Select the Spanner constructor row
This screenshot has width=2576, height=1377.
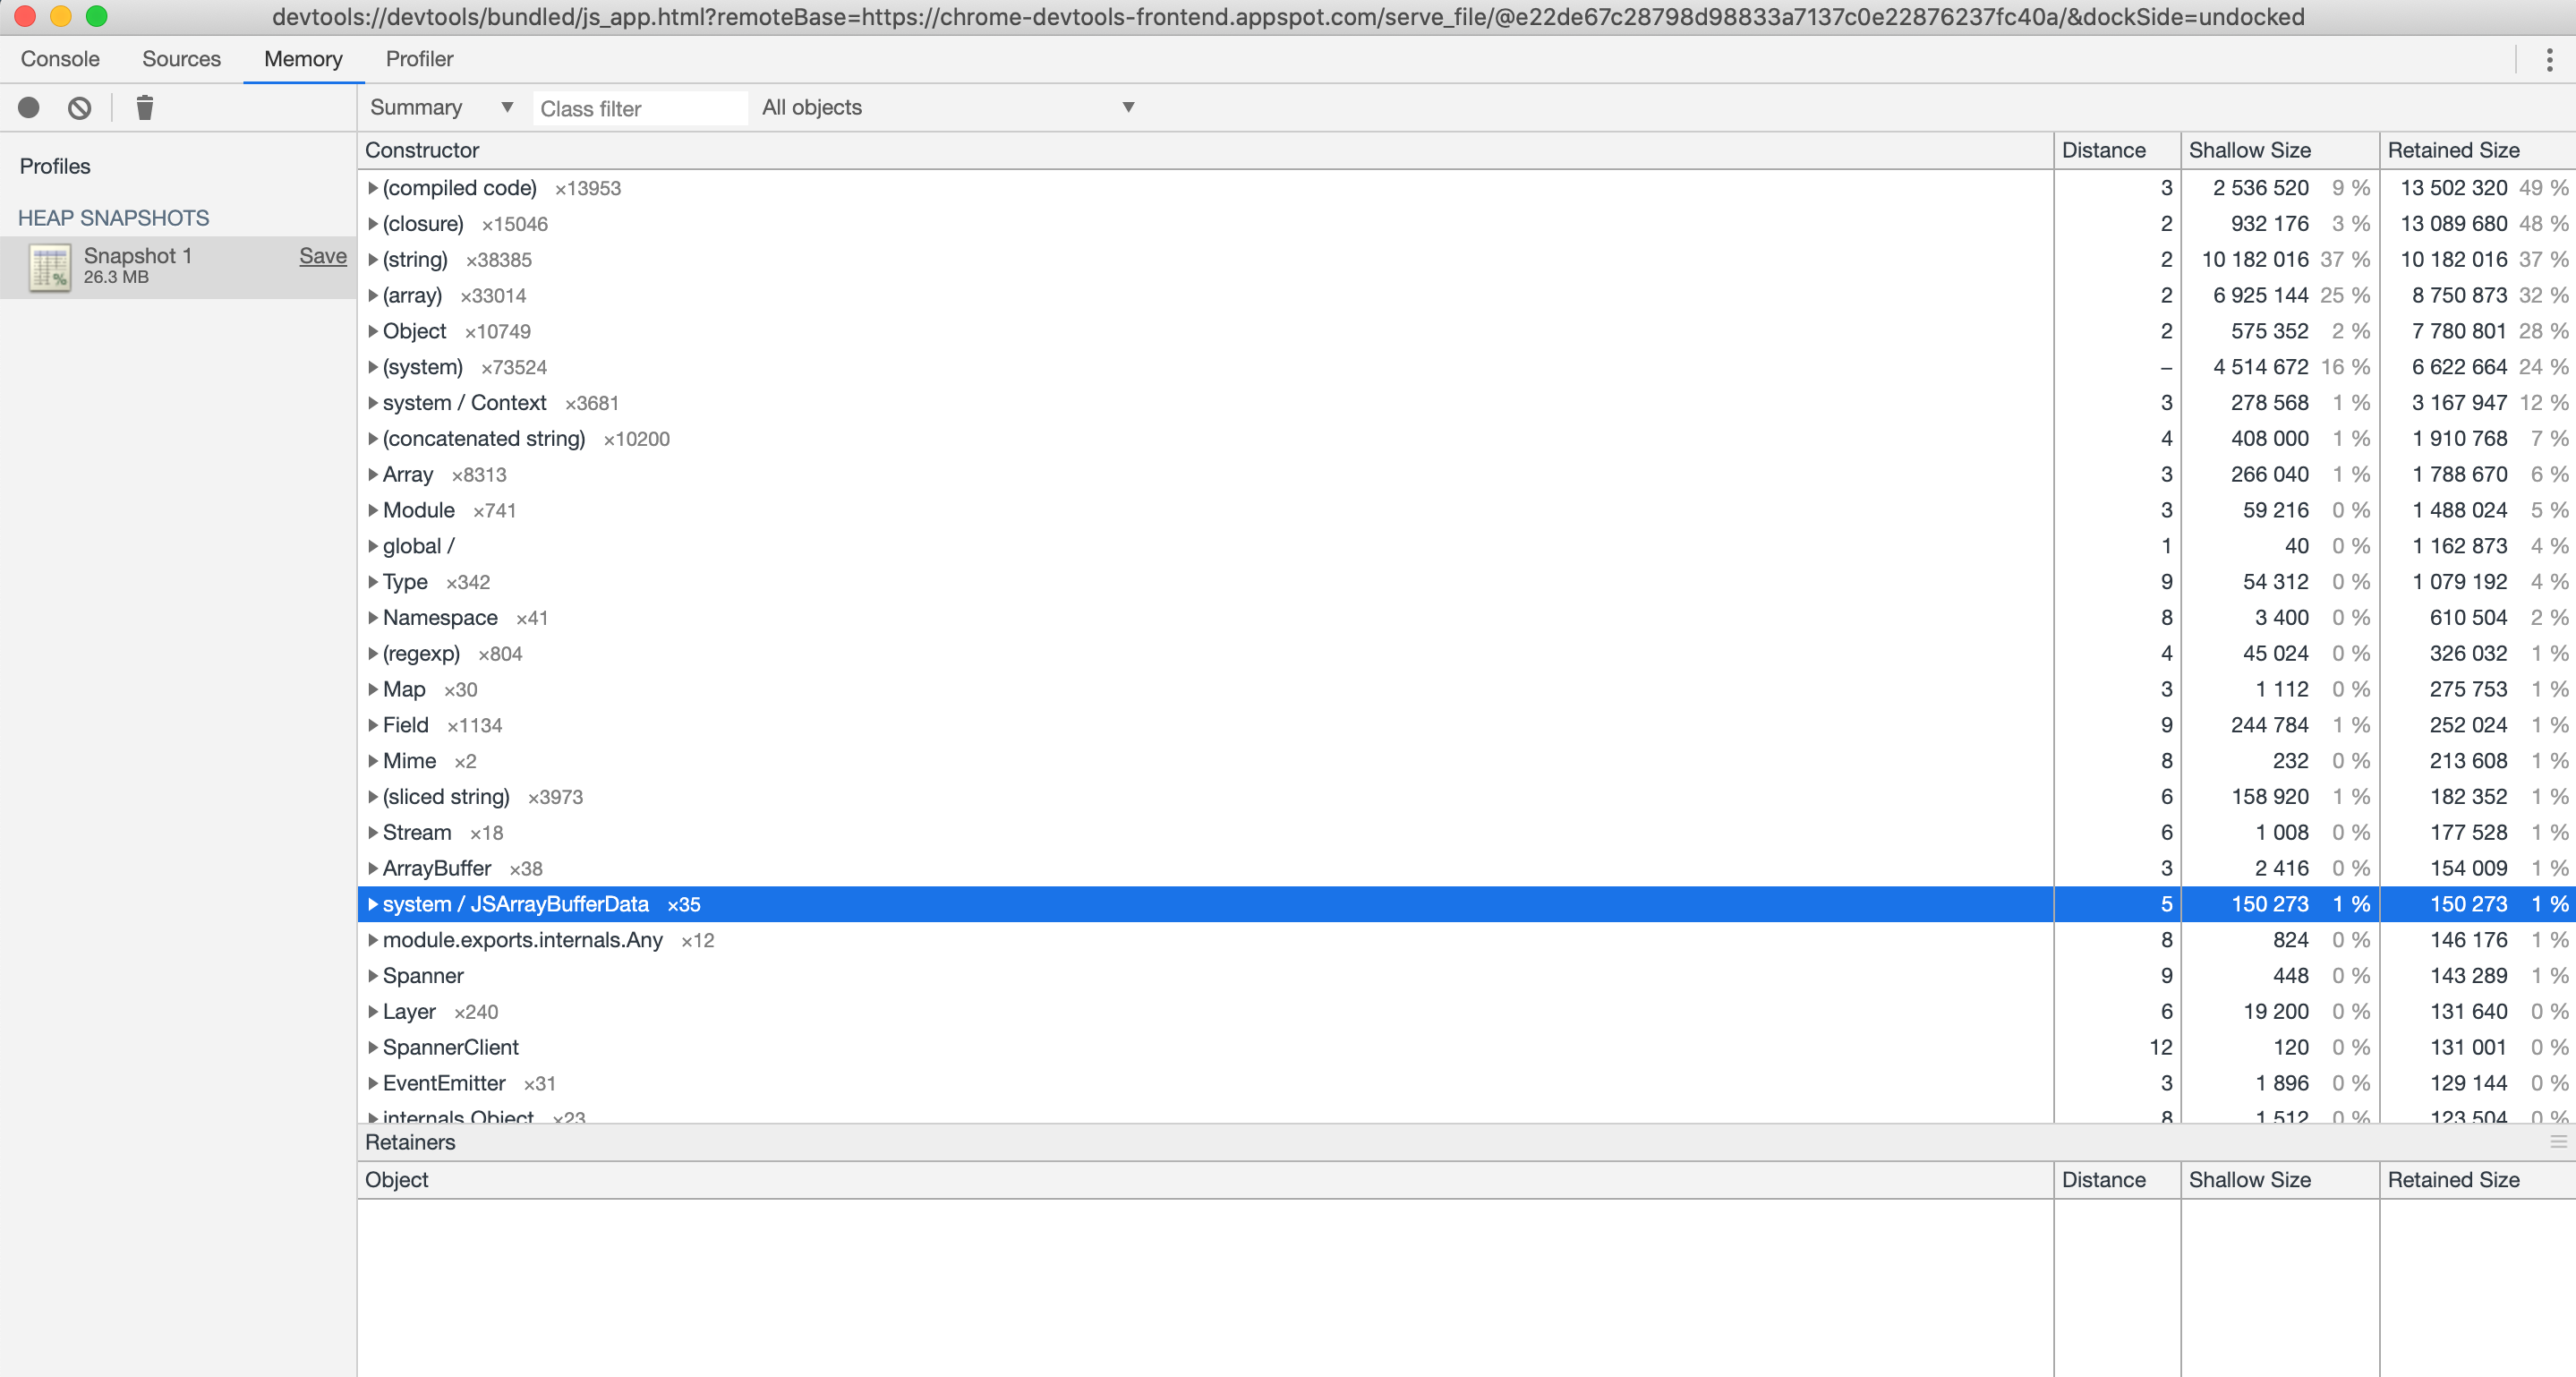pos(423,975)
